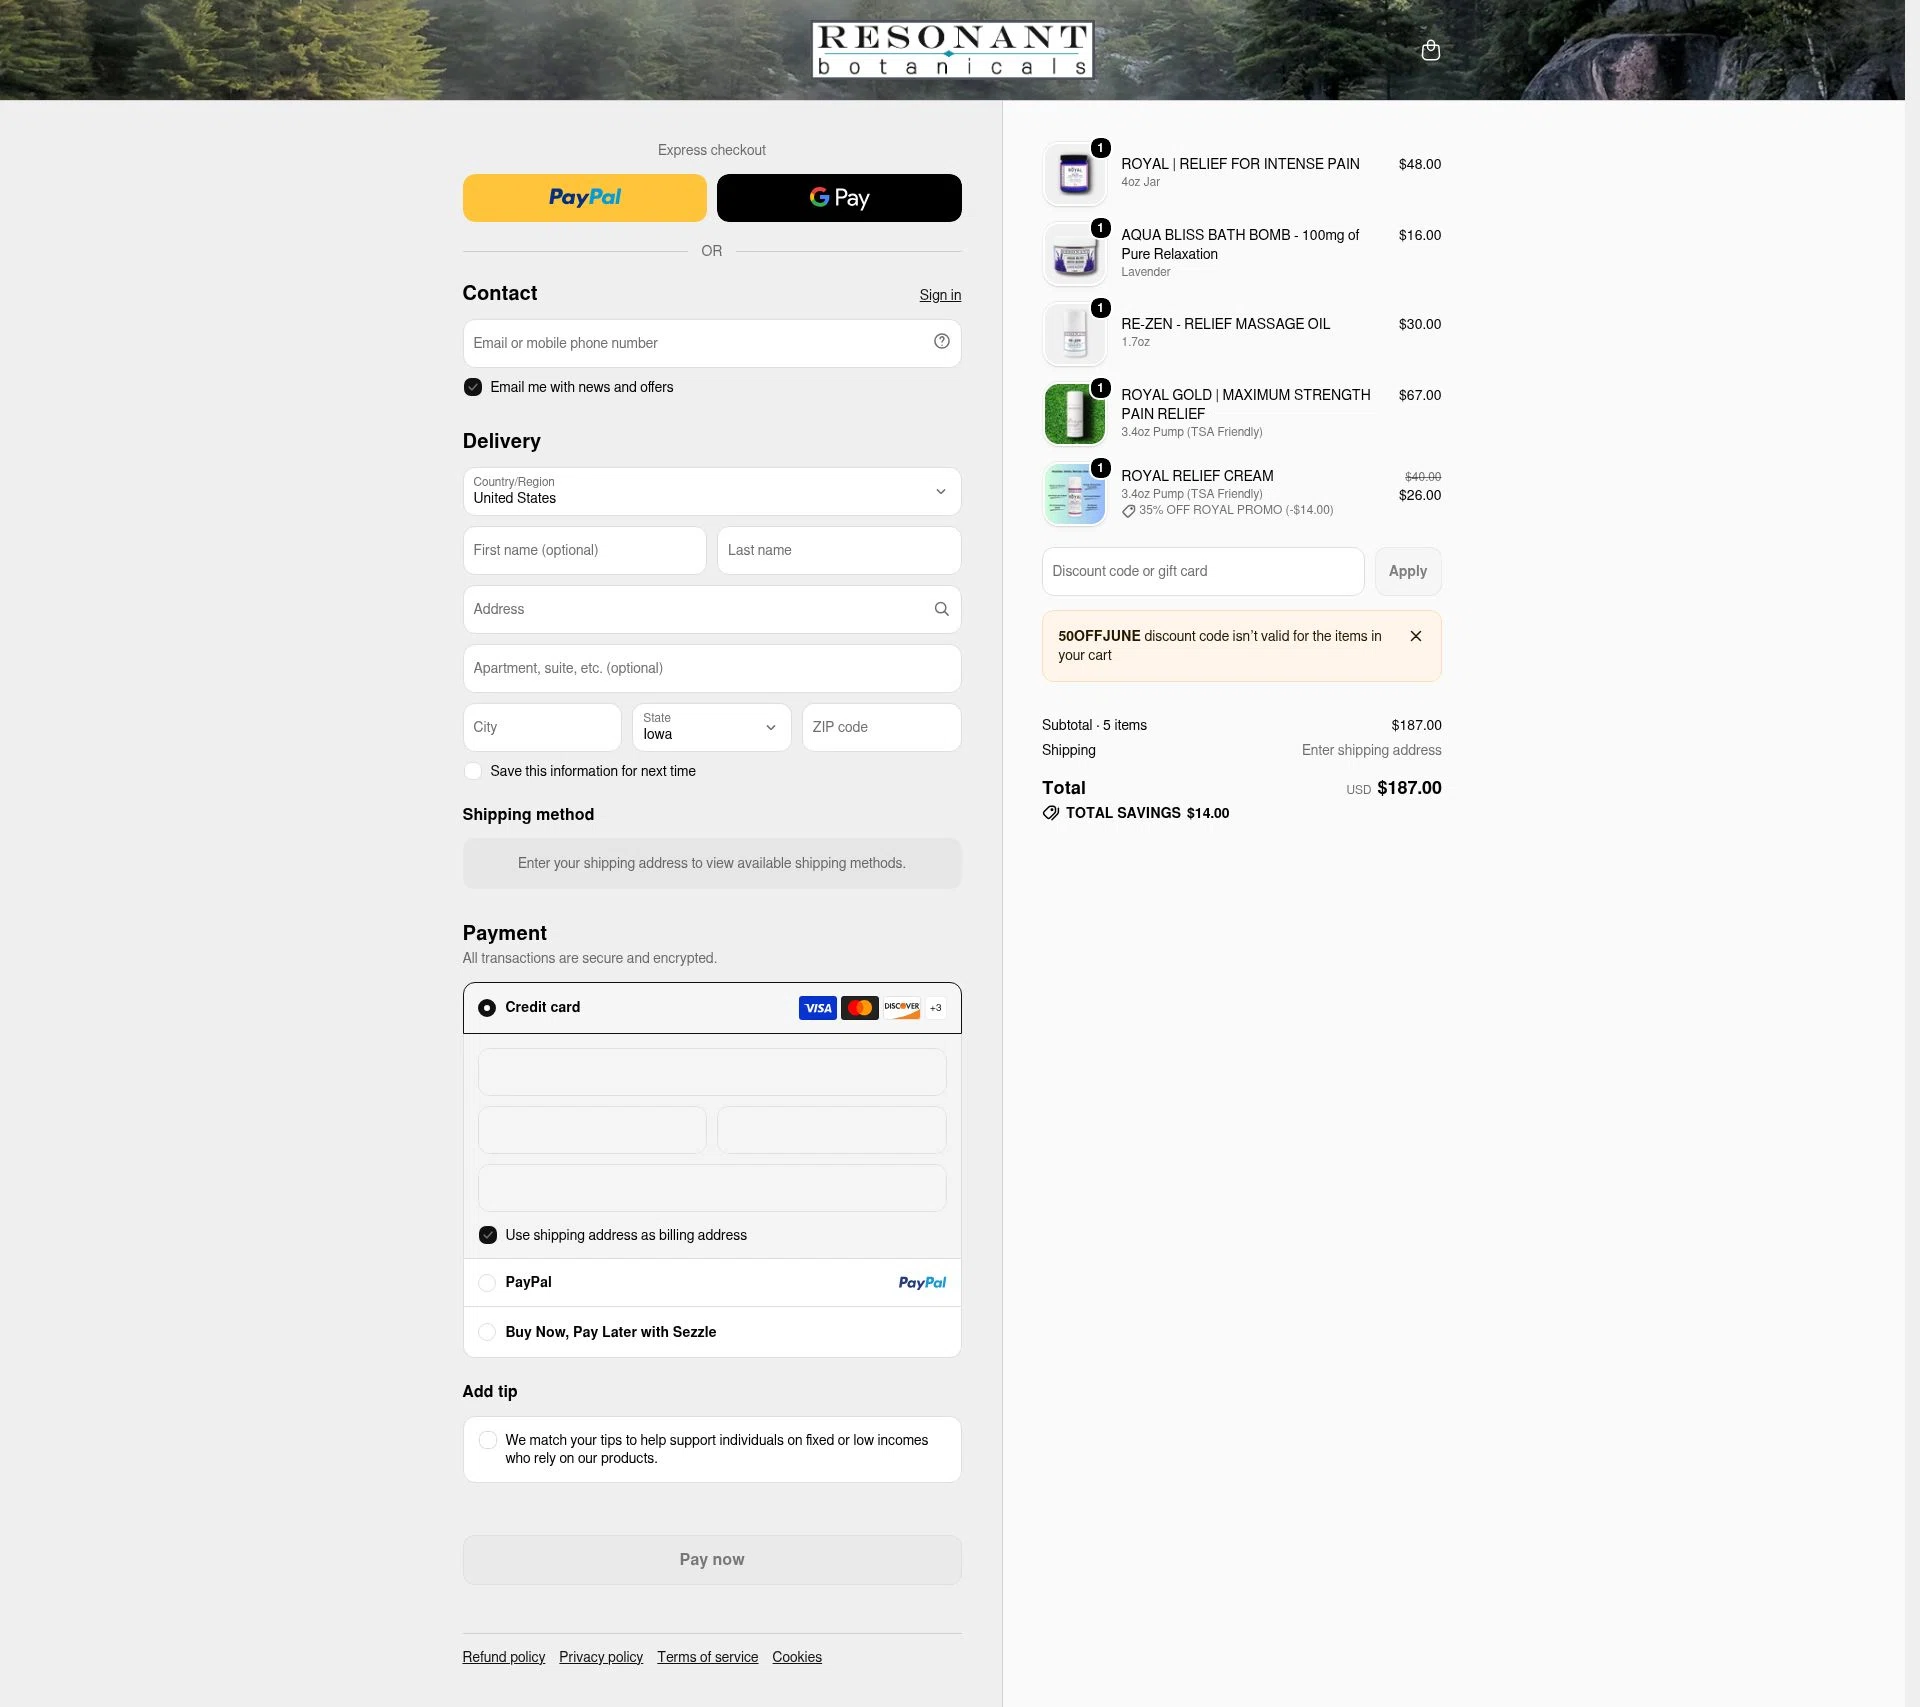Focus the ZIP code field

(882, 727)
